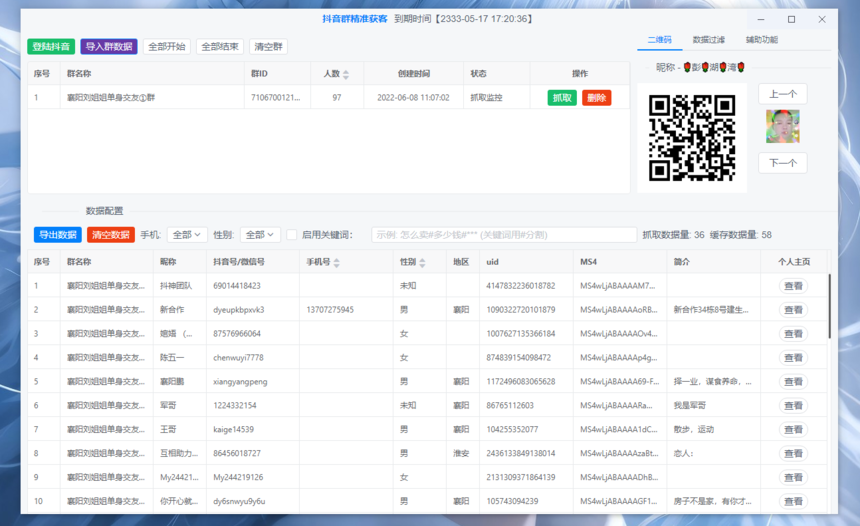
Task: Click the user avatar thumbnail
Action: 783,126
